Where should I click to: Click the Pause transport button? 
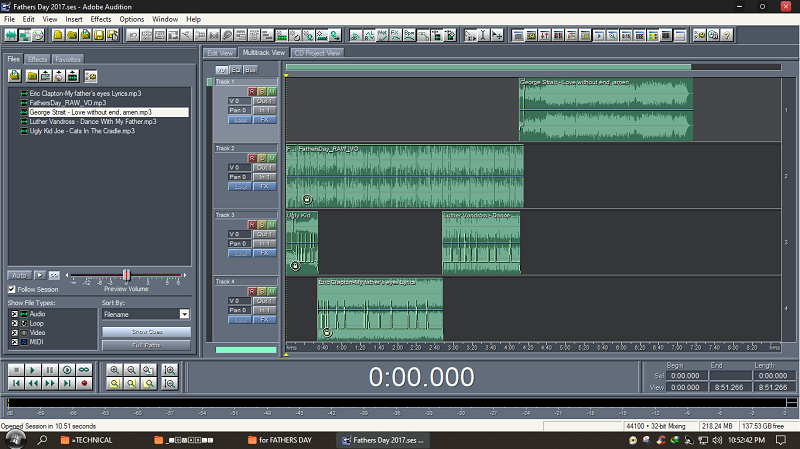pos(49,370)
